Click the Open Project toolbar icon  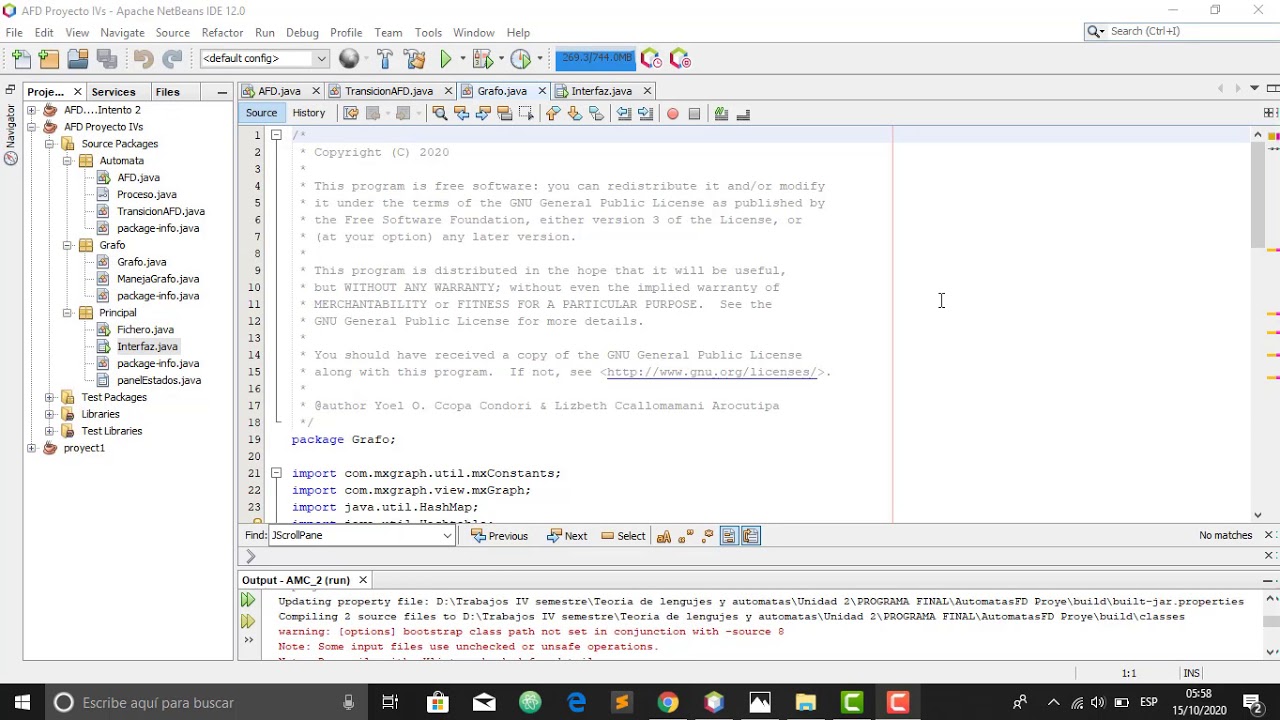pyautogui.click(x=78, y=59)
